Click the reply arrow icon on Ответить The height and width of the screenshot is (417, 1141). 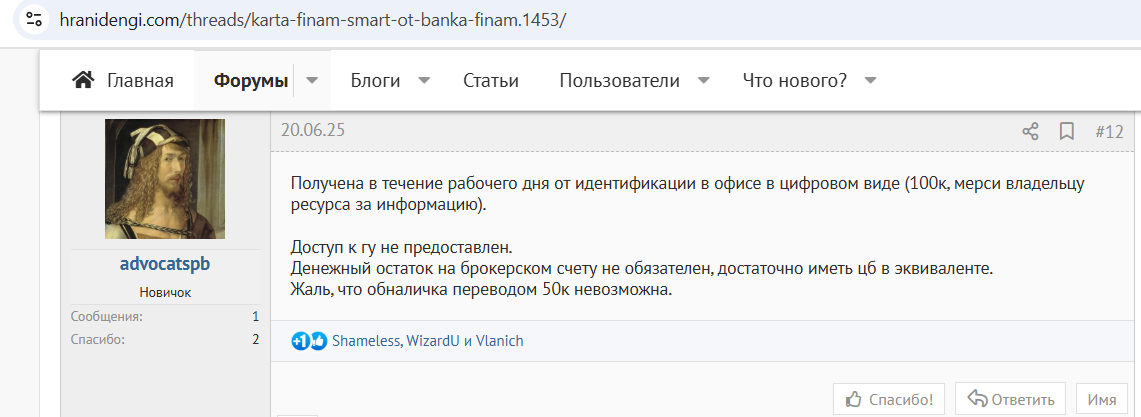tap(977, 399)
